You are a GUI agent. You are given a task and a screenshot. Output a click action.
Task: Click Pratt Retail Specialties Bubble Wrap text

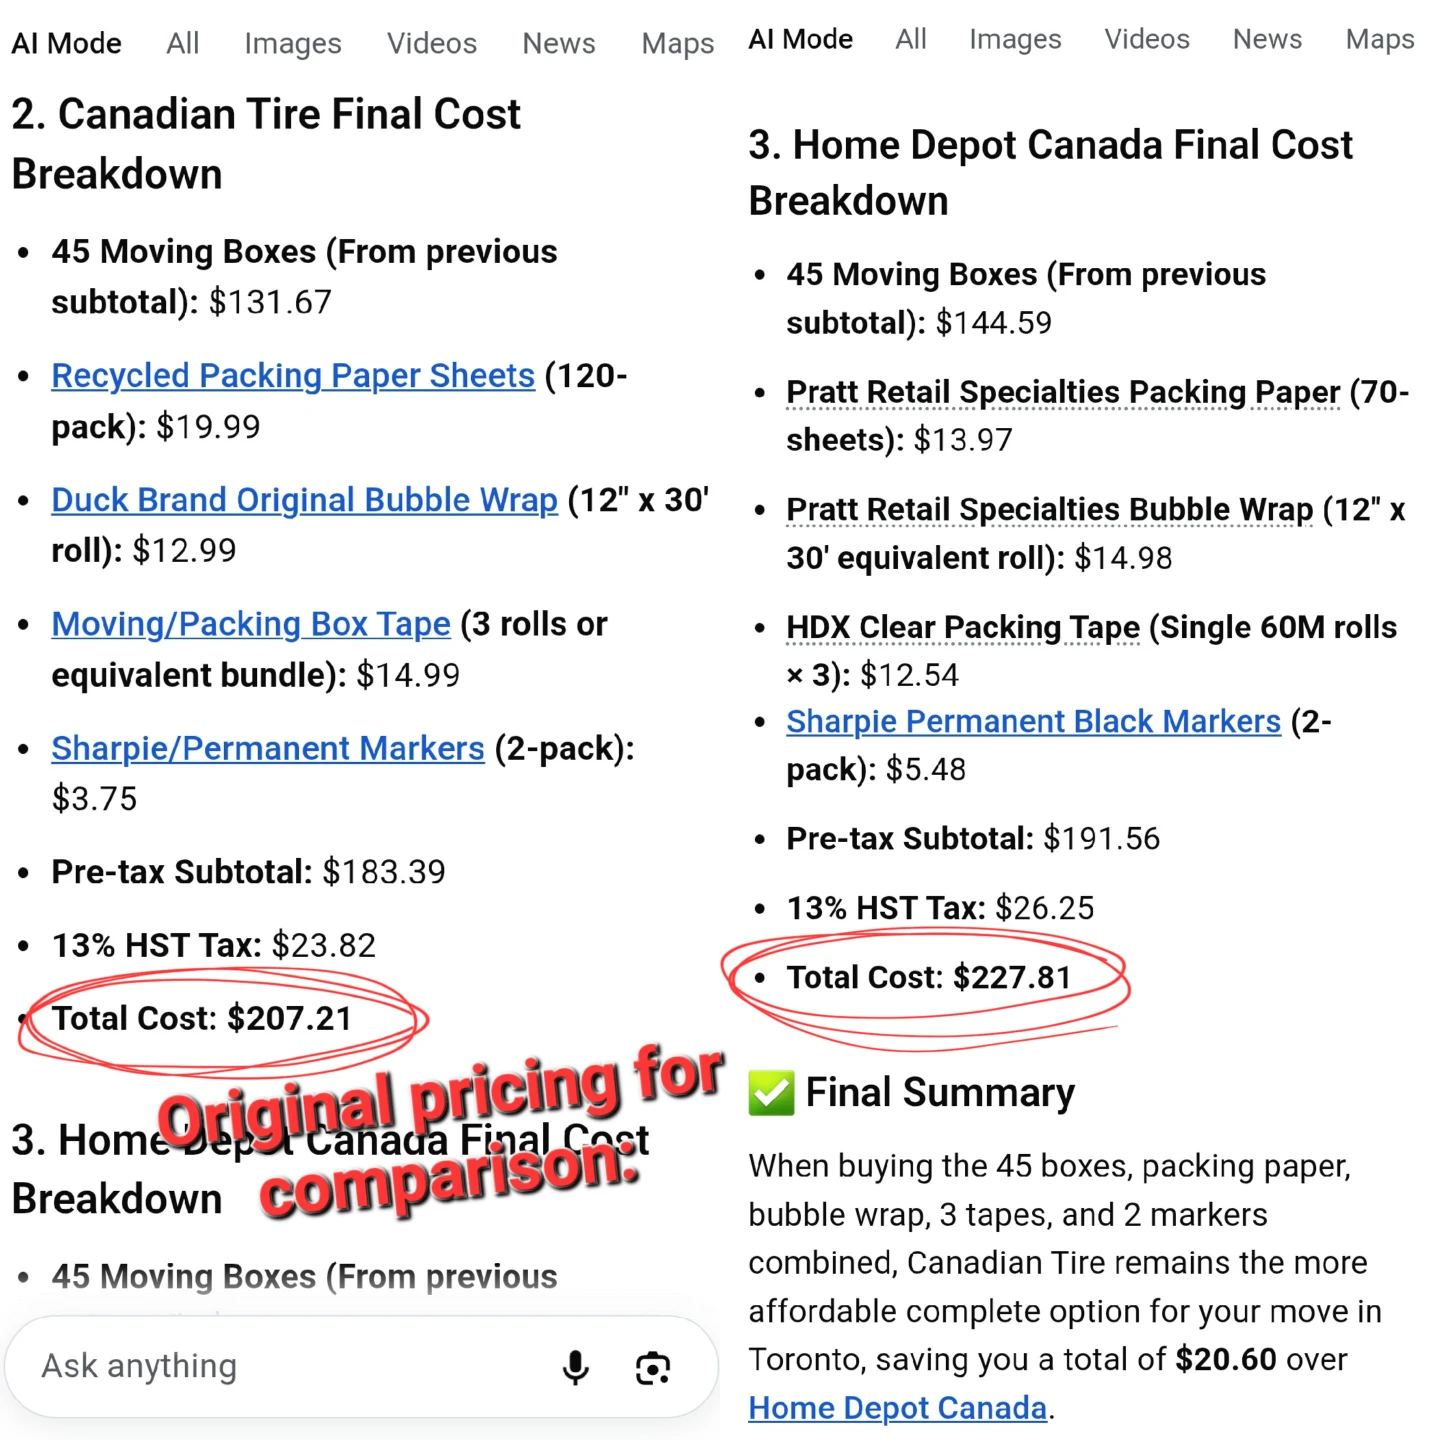click(1049, 510)
